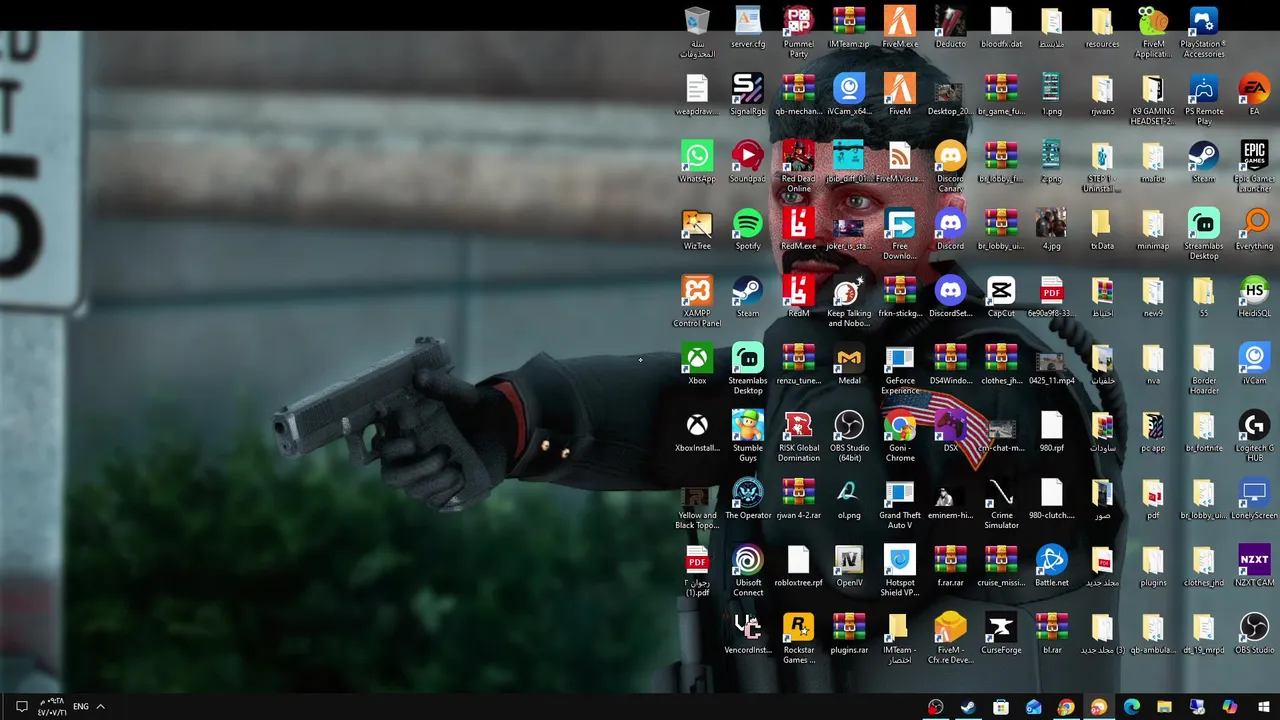
Task: Open Spotify from the desktop
Action: click(x=748, y=229)
